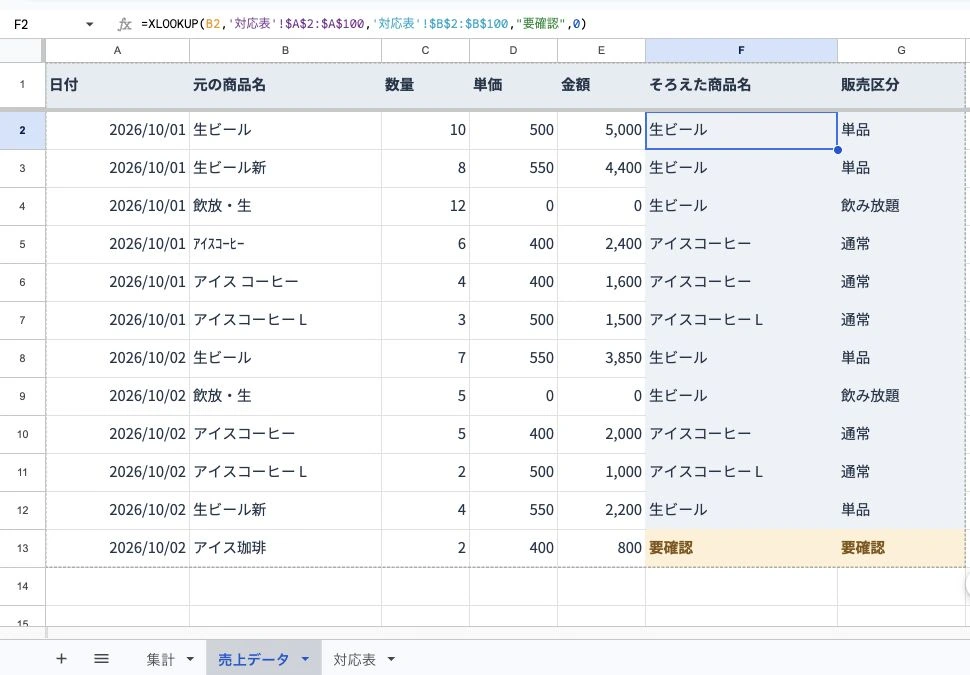Click the 通常 cell in row 10

click(x=901, y=434)
